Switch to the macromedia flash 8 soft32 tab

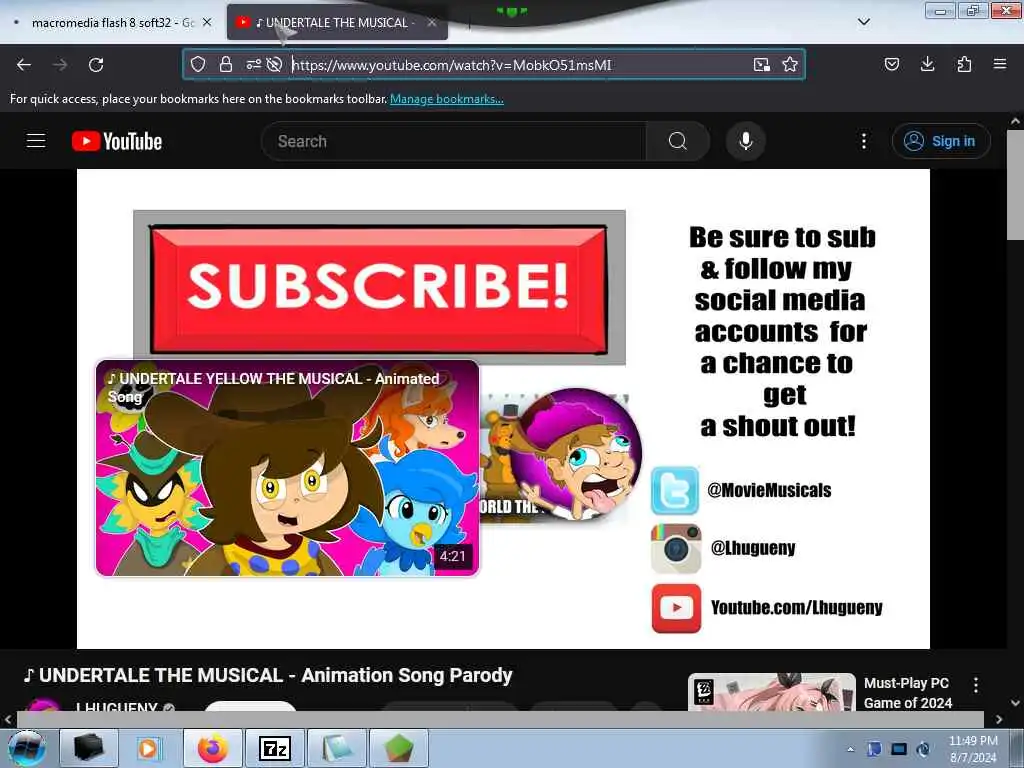(x=112, y=22)
